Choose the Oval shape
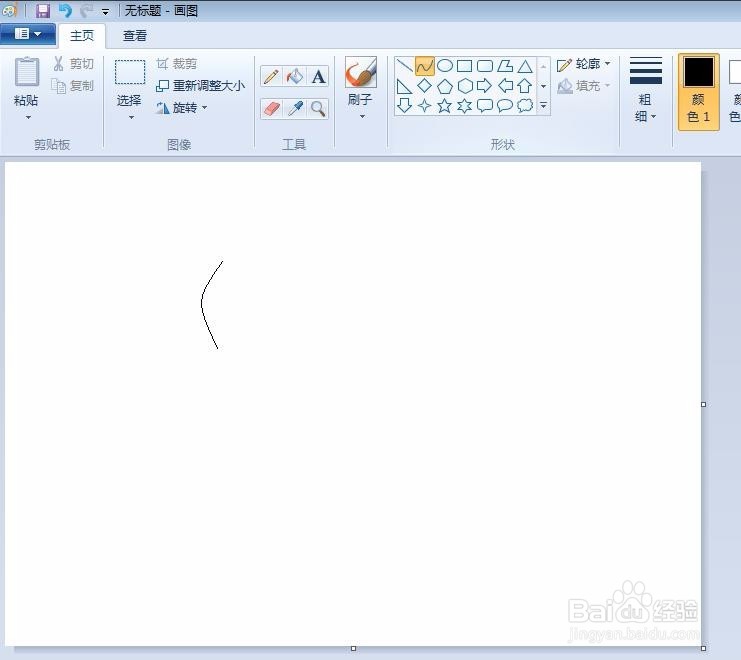Screen dimensions: 741x660 445,66
